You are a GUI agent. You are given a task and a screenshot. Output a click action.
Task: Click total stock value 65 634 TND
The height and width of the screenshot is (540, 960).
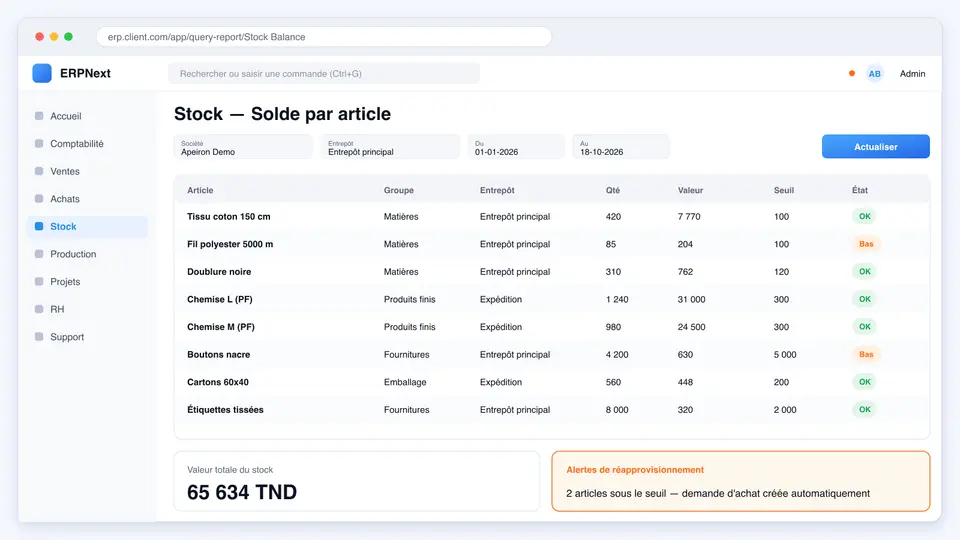[x=242, y=492]
